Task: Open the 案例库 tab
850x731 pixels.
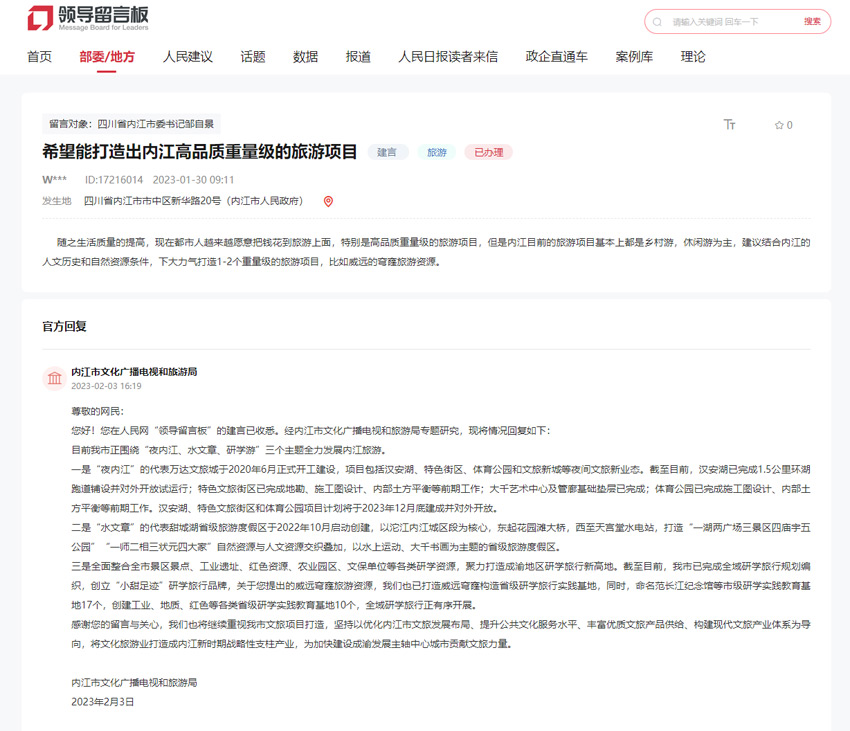Action: [x=634, y=57]
